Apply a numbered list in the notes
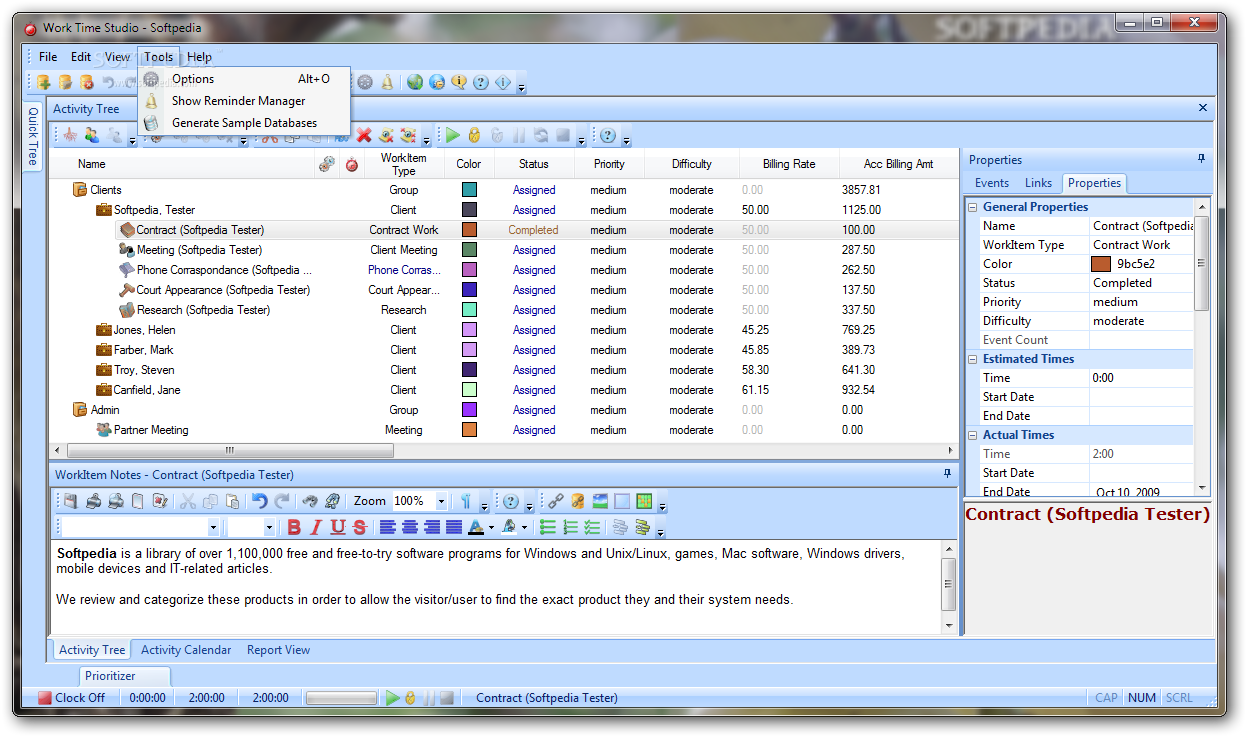Viewport: 1247px width, 737px height. pos(570,527)
